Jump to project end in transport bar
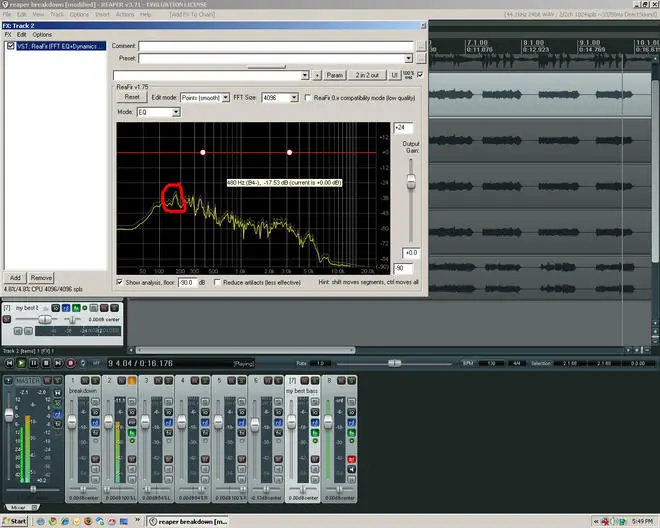The width and height of the screenshot is (660, 528). [58, 363]
